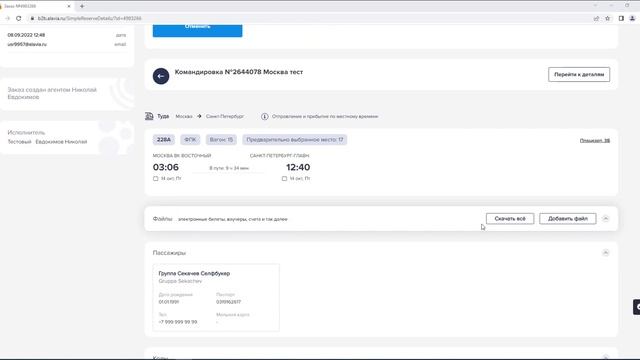Image resolution: width=640 pixels, height=360 pixels.
Task: Reload the page in the browser
Action: click(x=18, y=18)
